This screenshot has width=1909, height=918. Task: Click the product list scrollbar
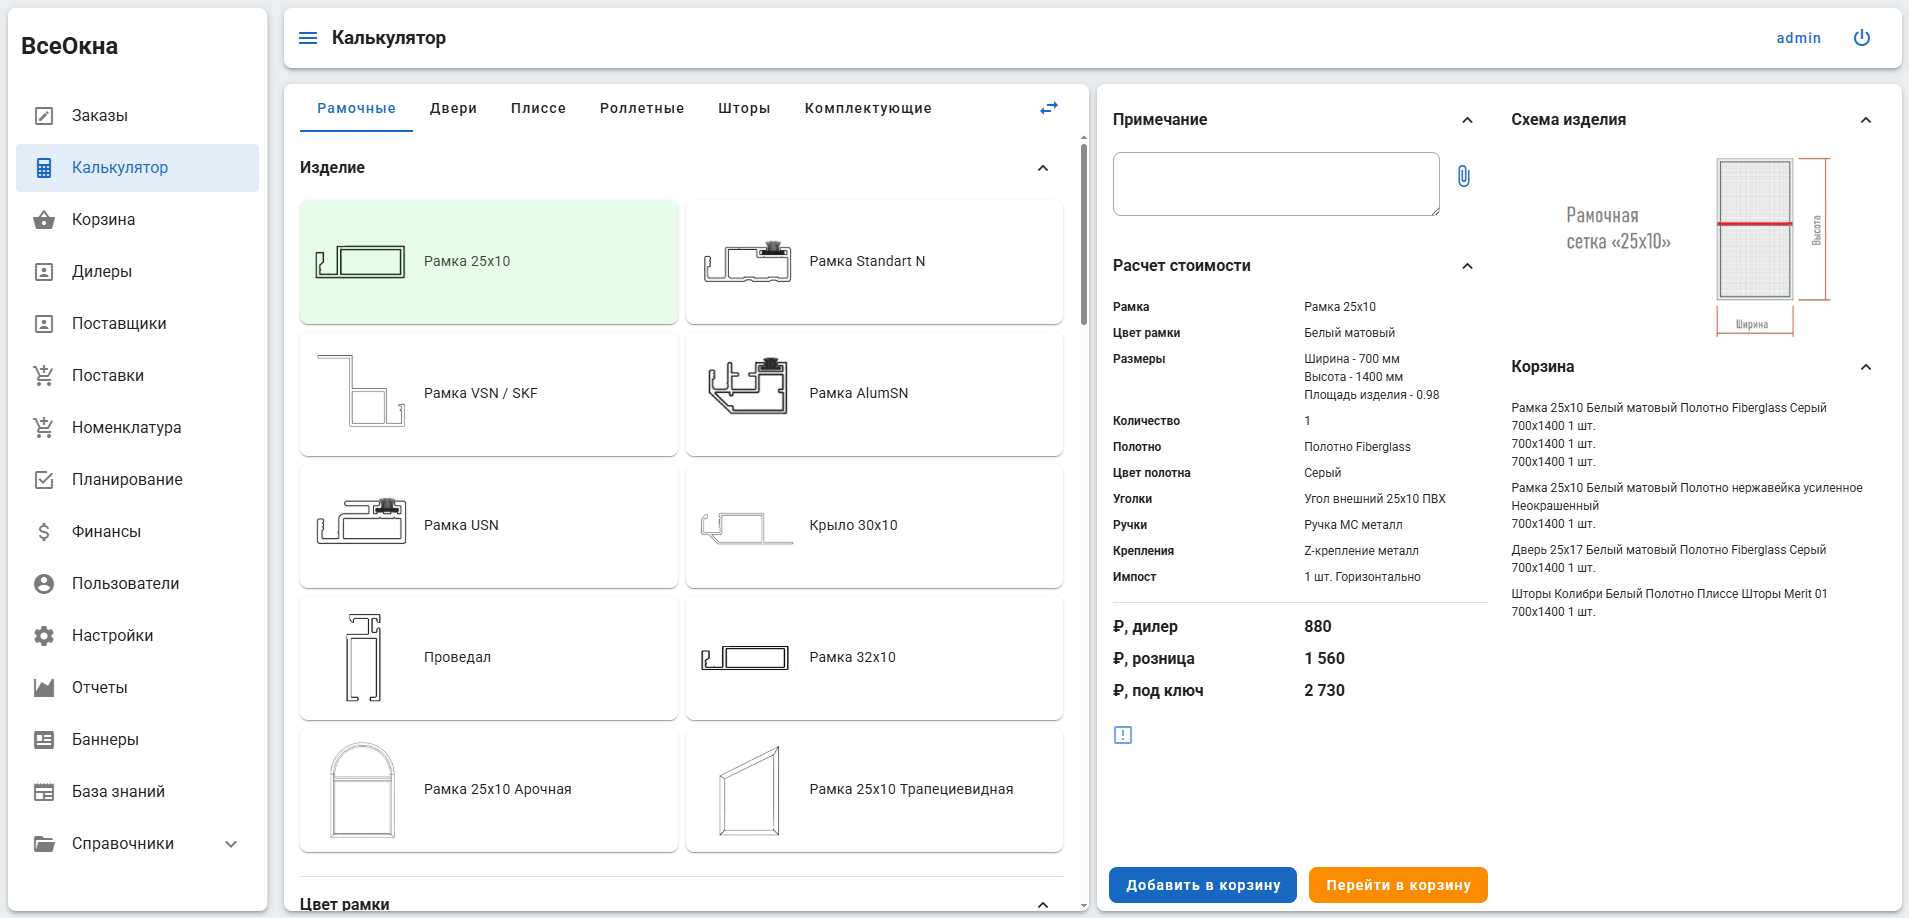tap(1084, 235)
